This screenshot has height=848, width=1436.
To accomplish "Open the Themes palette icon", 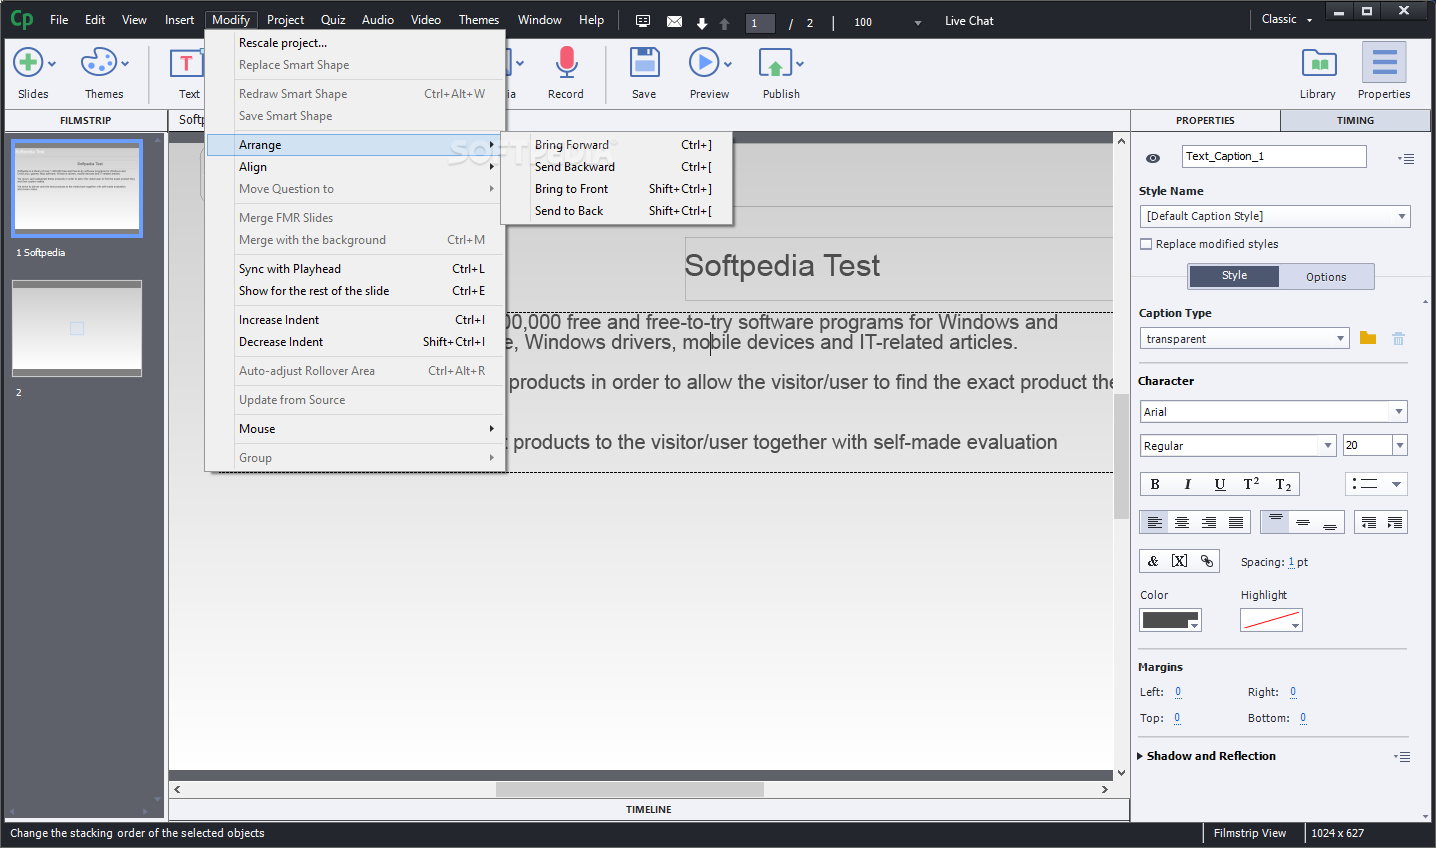I will [x=99, y=63].
